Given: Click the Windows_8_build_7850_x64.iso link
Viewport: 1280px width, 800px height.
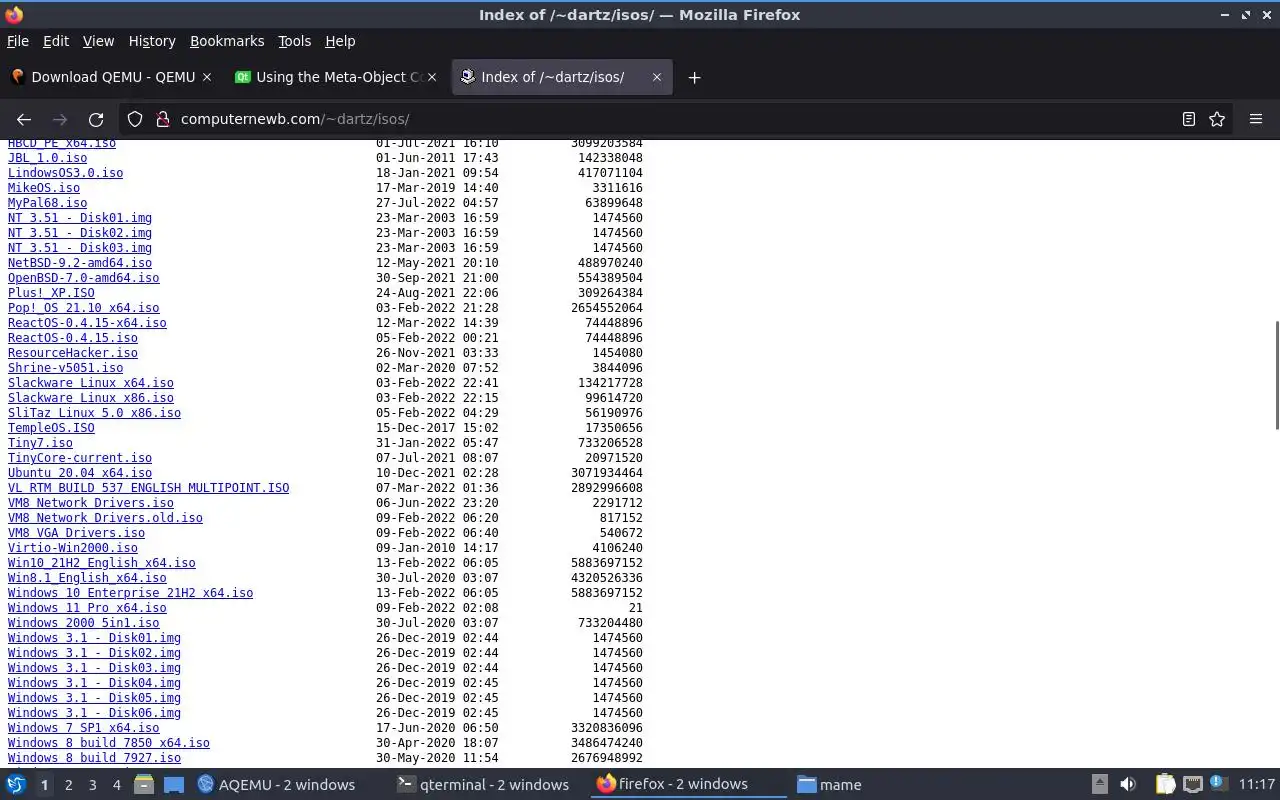Looking at the screenshot, I should point(109,743).
